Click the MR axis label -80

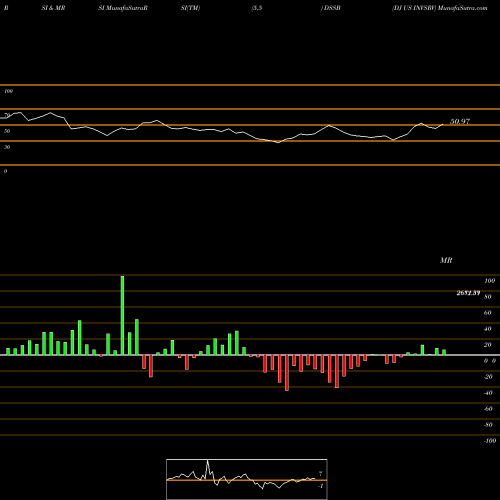(x=488, y=425)
